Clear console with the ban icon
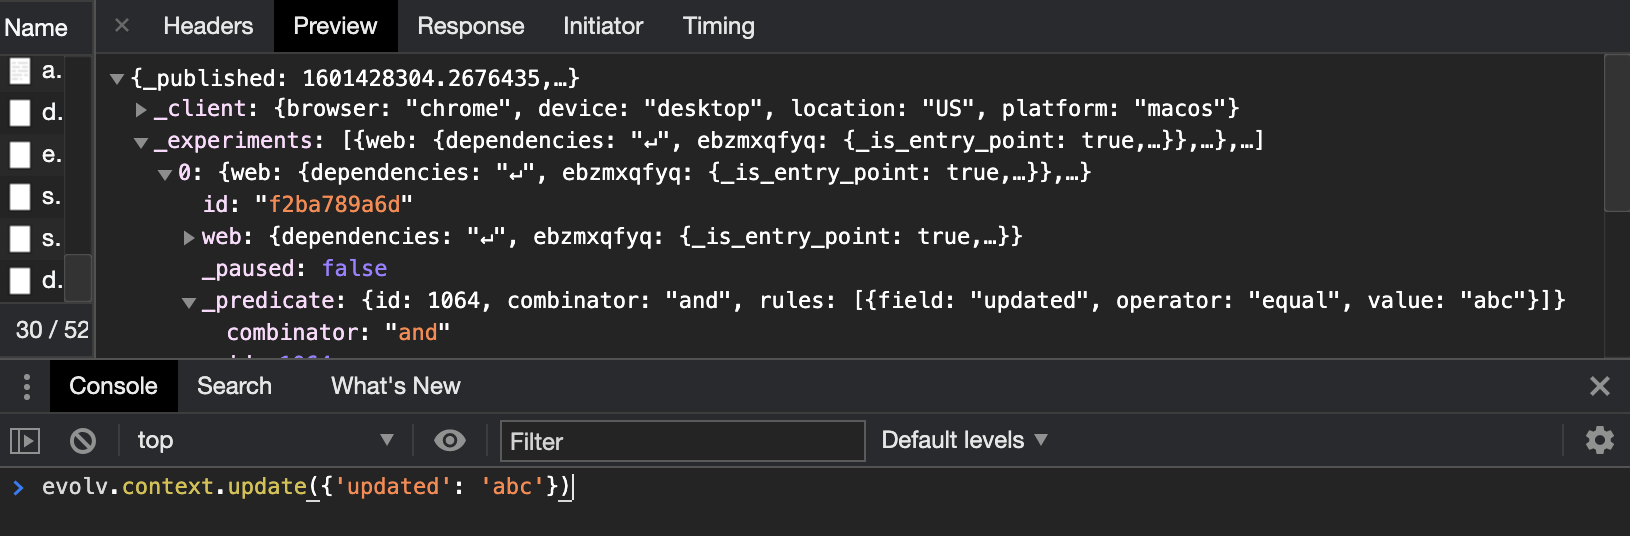Viewport: 1630px width, 536px height. pyautogui.click(x=83, y=440)
